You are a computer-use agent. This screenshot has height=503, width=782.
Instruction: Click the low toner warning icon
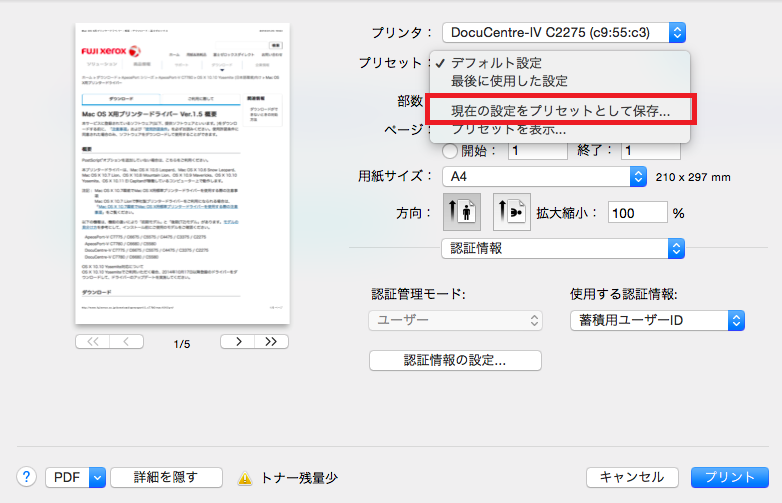point(244,478)
